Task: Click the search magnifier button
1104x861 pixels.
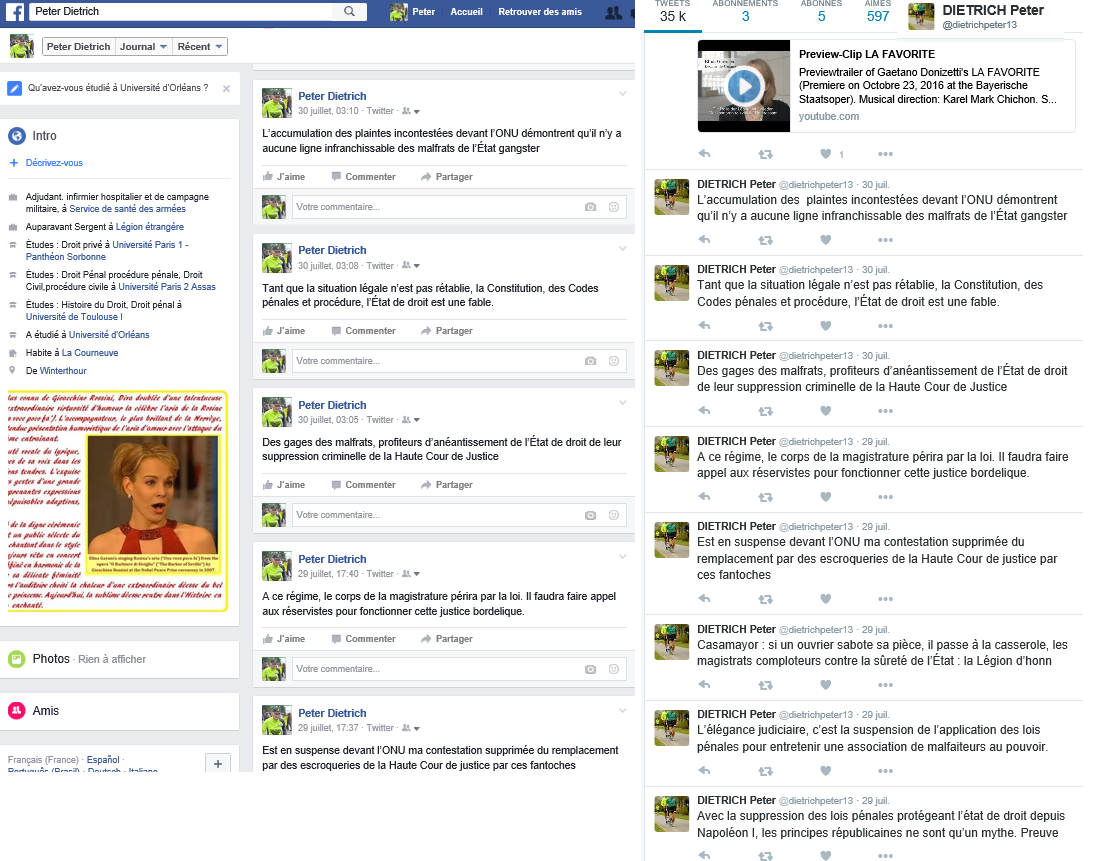Action: [x=349, y=12]
